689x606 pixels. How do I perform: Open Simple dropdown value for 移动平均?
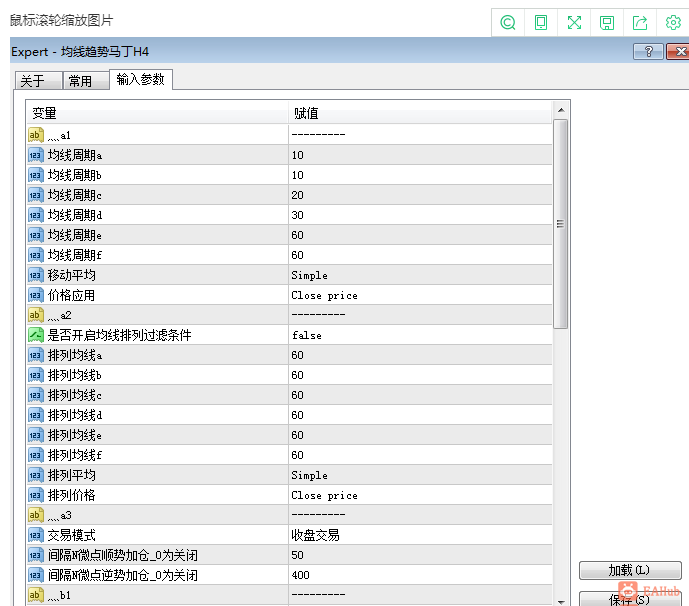[x=420, y=275]
